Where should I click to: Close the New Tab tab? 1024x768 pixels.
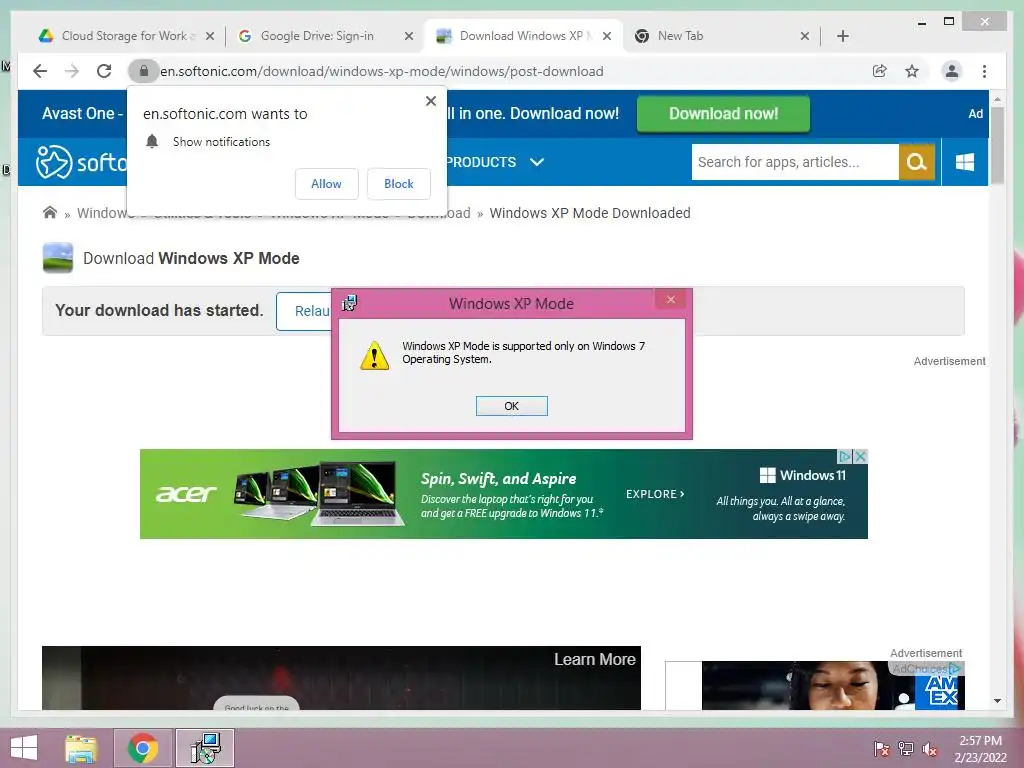click(805, 36)
